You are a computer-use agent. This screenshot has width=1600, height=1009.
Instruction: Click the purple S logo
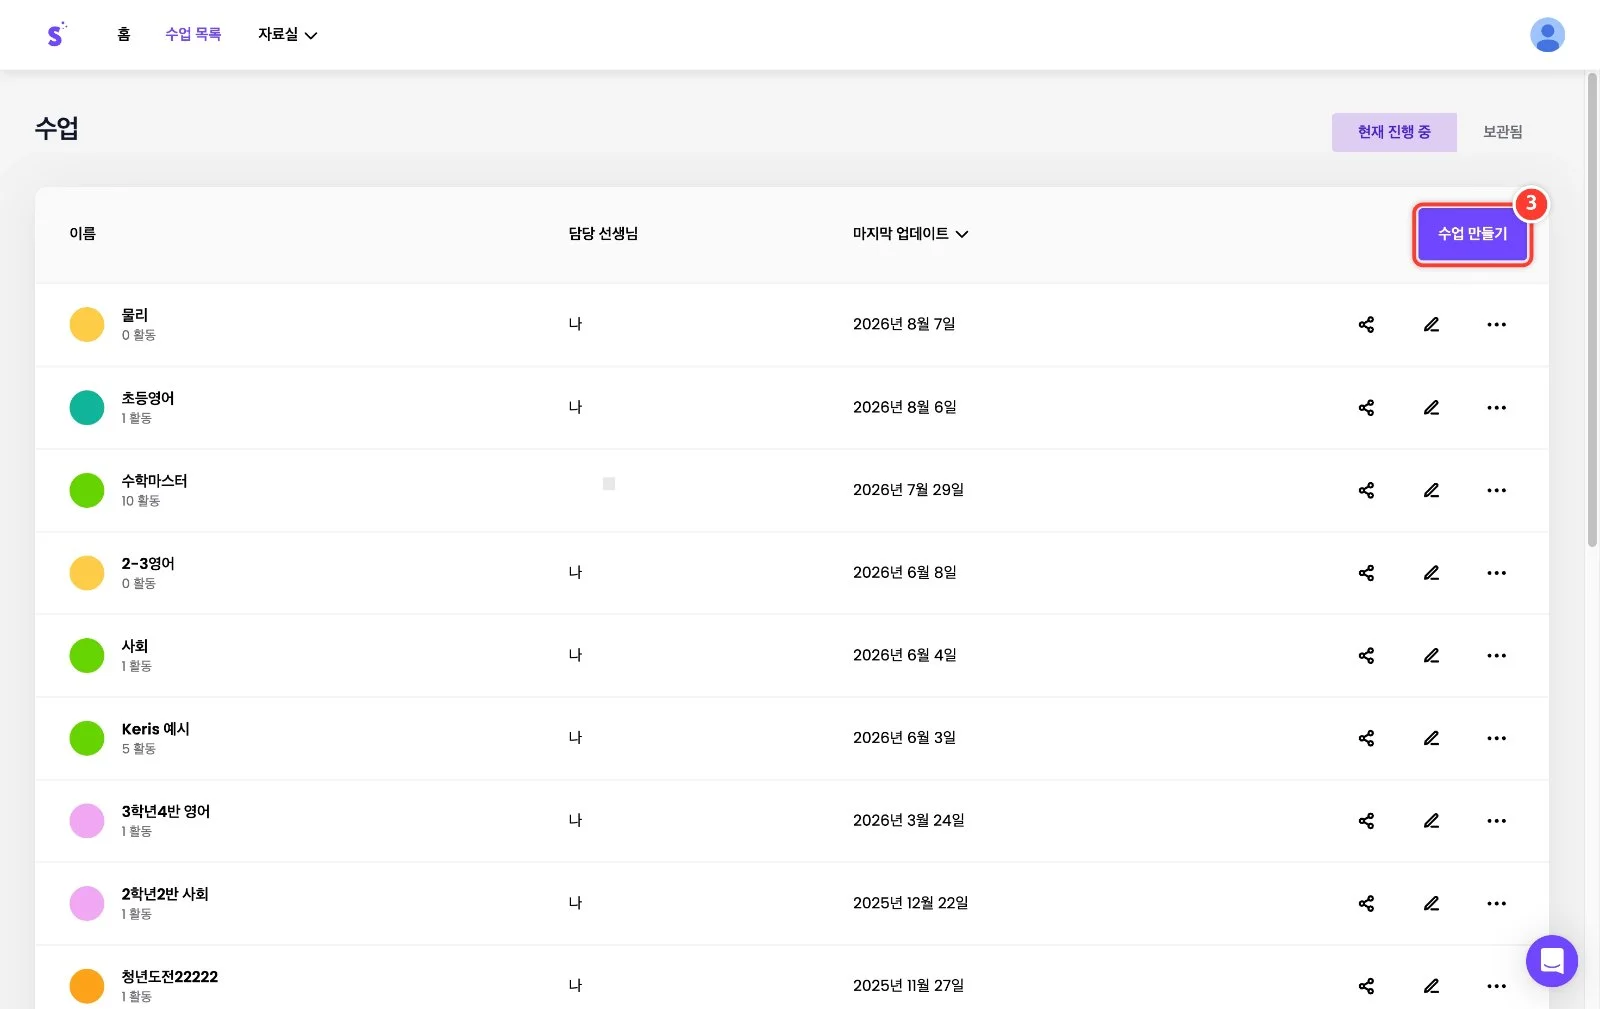(56, 34)
